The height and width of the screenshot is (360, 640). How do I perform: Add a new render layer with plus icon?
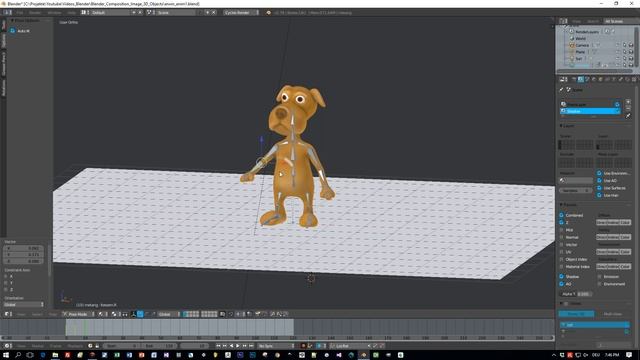[x=628, y=101]
